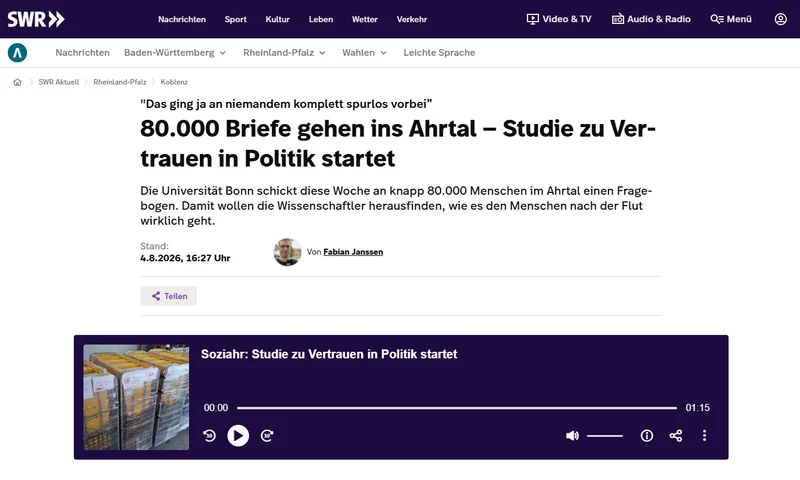Viewport: 800px width, 480px height.
Task: Click the kicker quote 'Das ging ja an niemandem'
Action: point(286,104)
